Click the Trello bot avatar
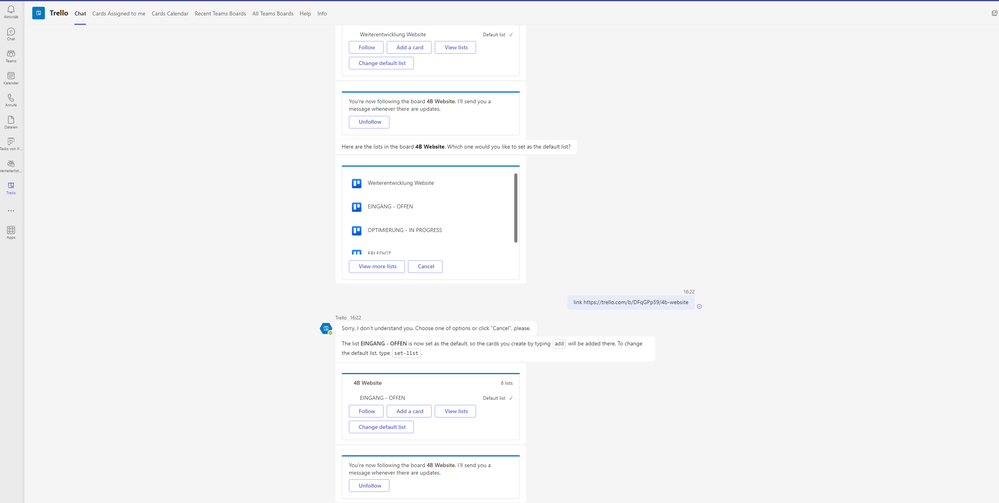999x503 pixels. (326, 328)
